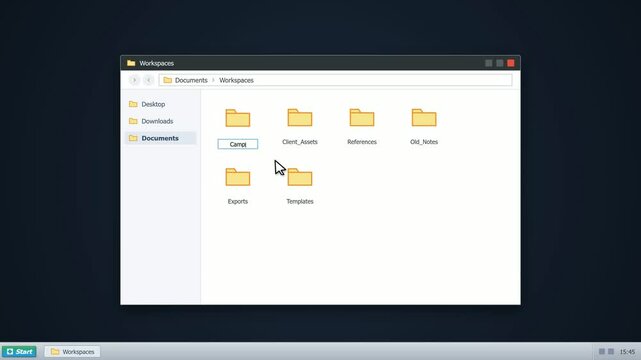
Task: Click Workspaces in the breadcrumb path
Action: 236,80
